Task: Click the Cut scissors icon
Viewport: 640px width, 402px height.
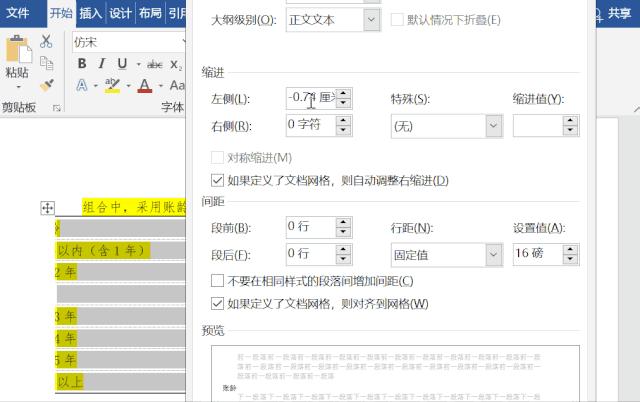Action: pos(46,41)
